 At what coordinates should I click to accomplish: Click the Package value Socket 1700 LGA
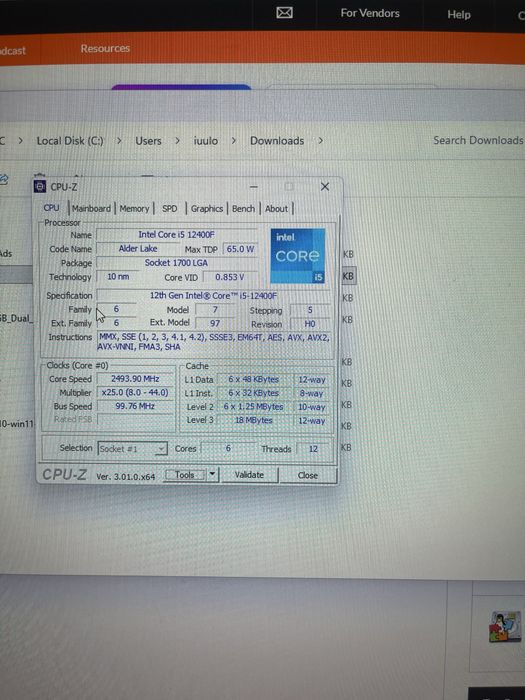pos(176,262)
